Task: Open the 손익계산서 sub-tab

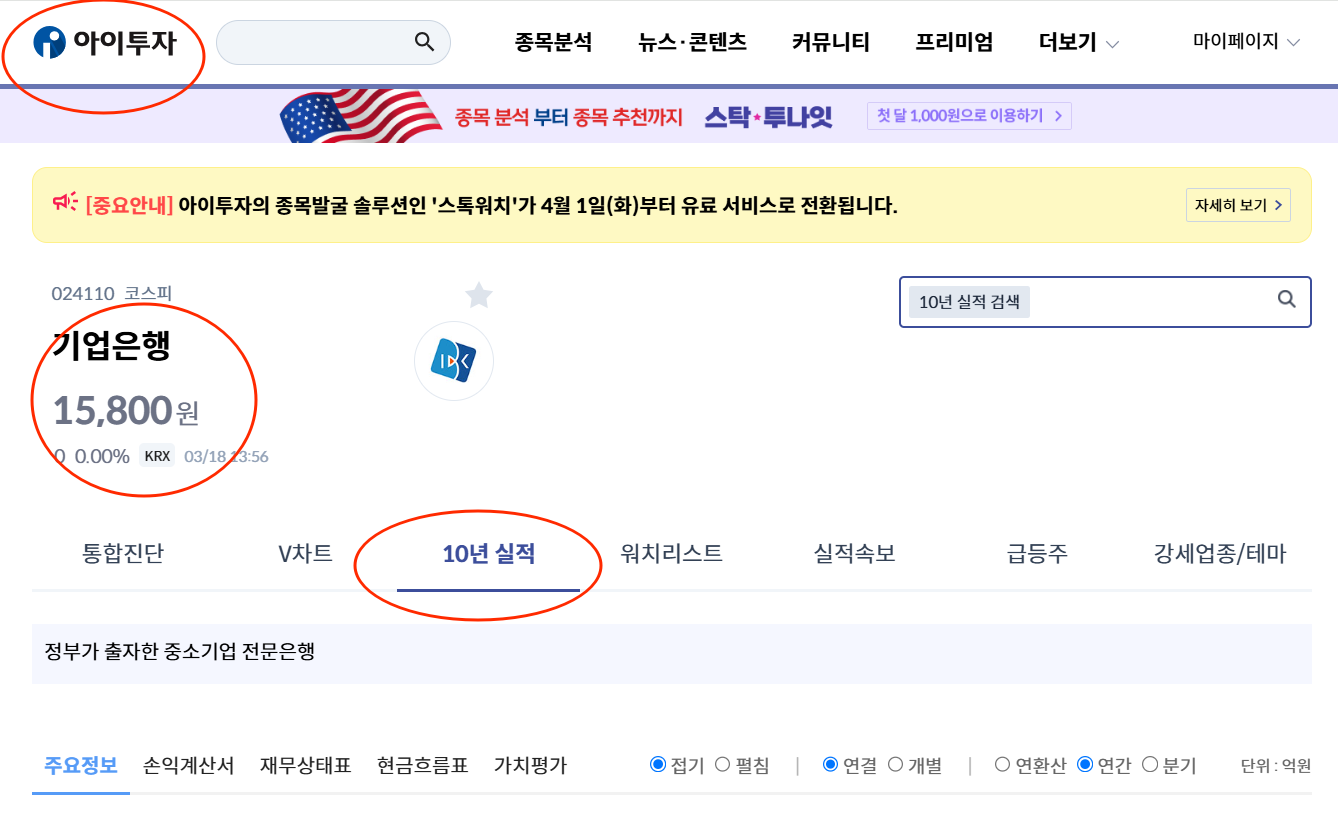Action: (x=188, y=766)
